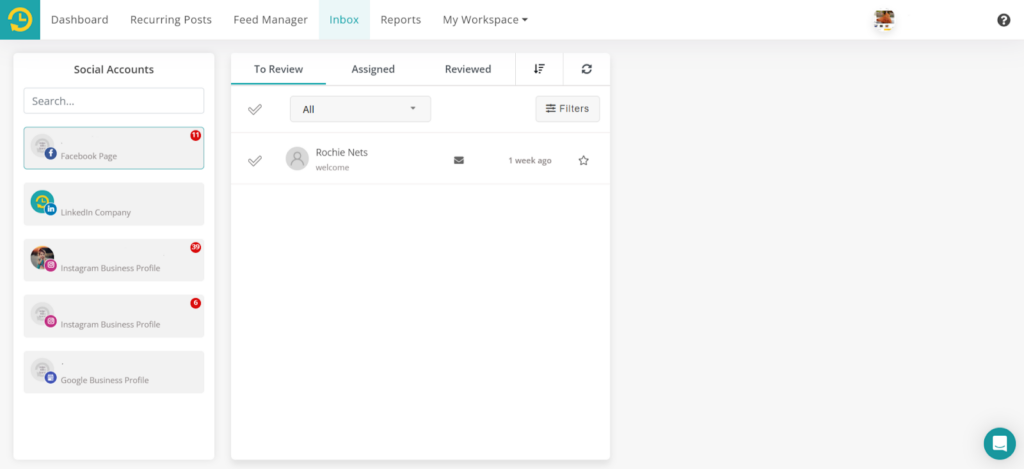Switch to the Reviewed tab
1024x469 pixels.
468,69
